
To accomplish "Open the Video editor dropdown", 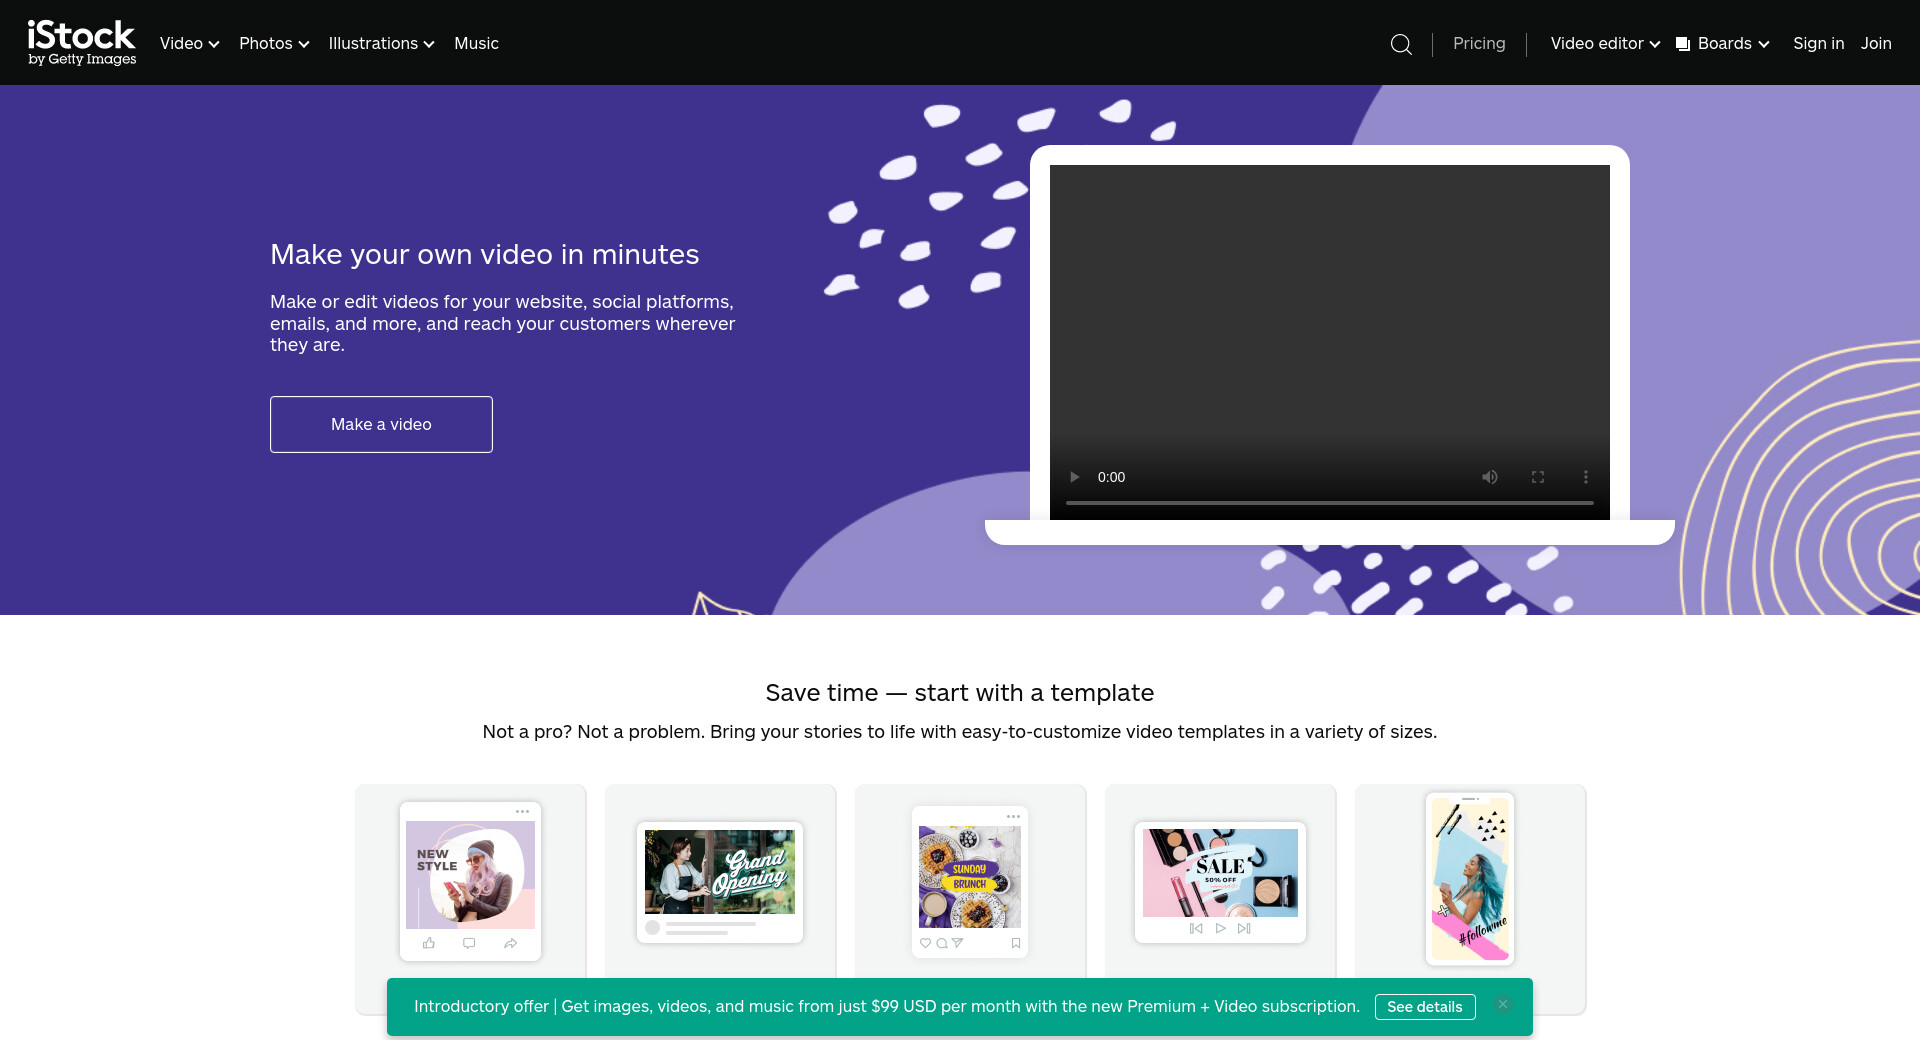I will 1605,43.
